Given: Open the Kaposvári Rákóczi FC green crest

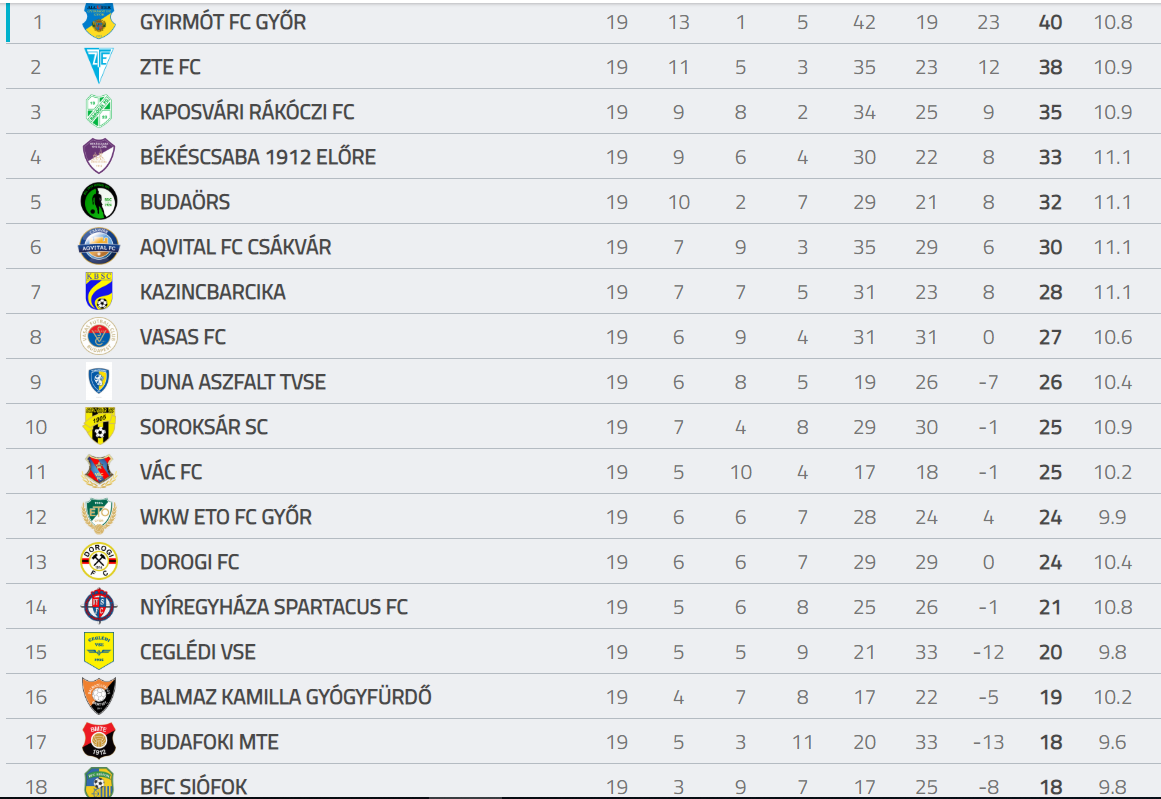Looking at the screenshot, I should 98,112.
